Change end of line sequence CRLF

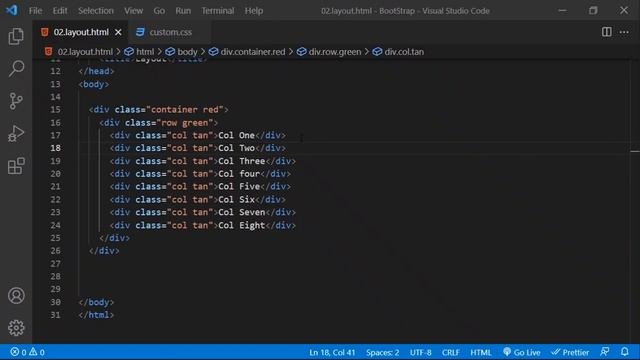451,352
